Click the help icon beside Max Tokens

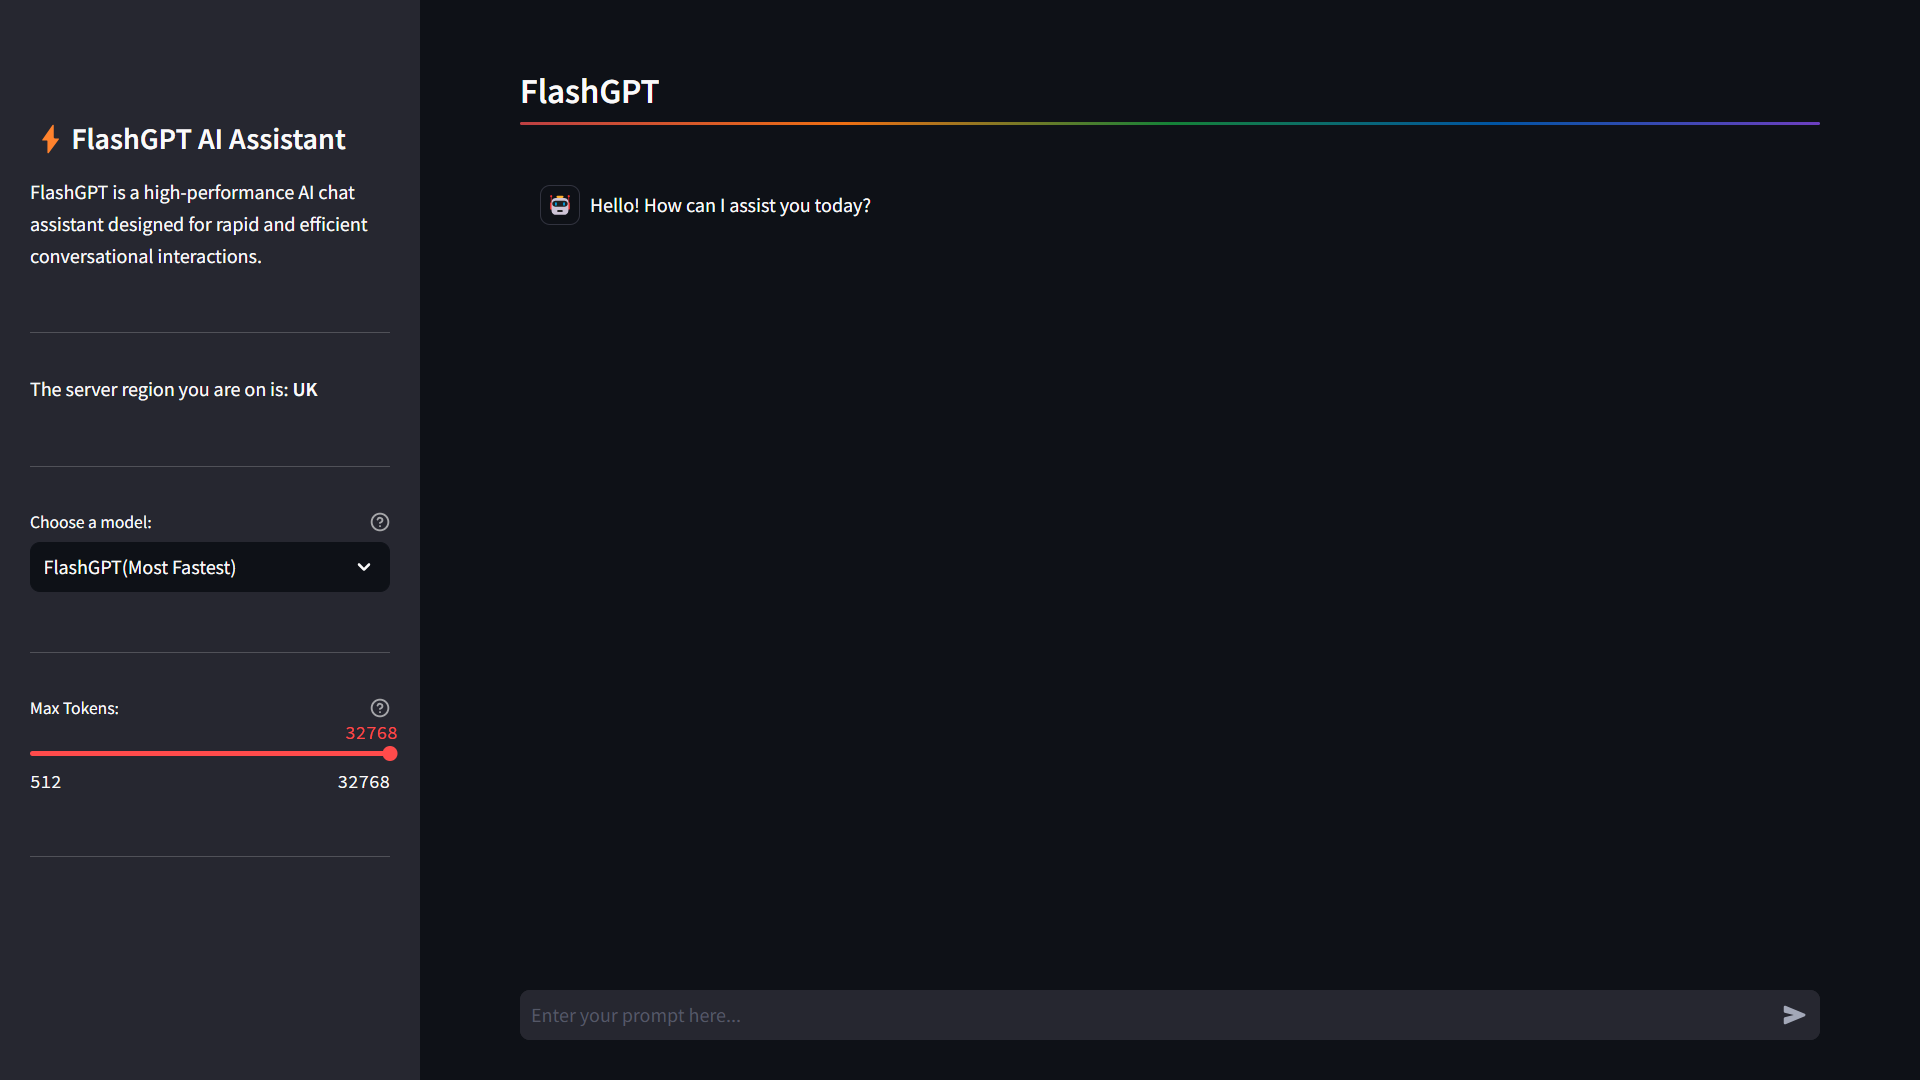pyautogui.click(x=380, y=708)
